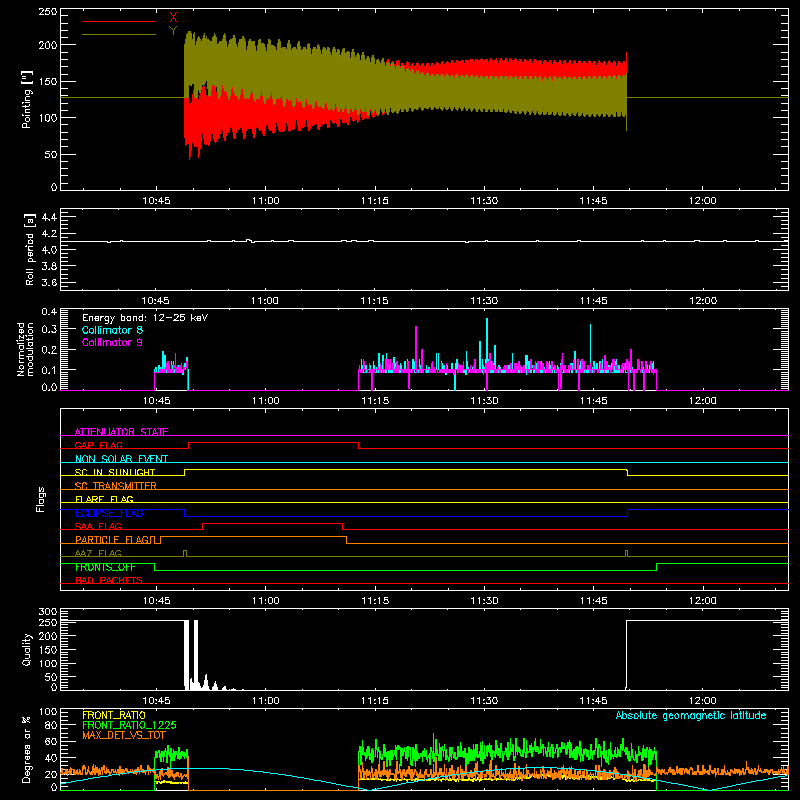Click the 11:45 time label below Quality plot
Screen dimensions: 800x800
[593, 701]
